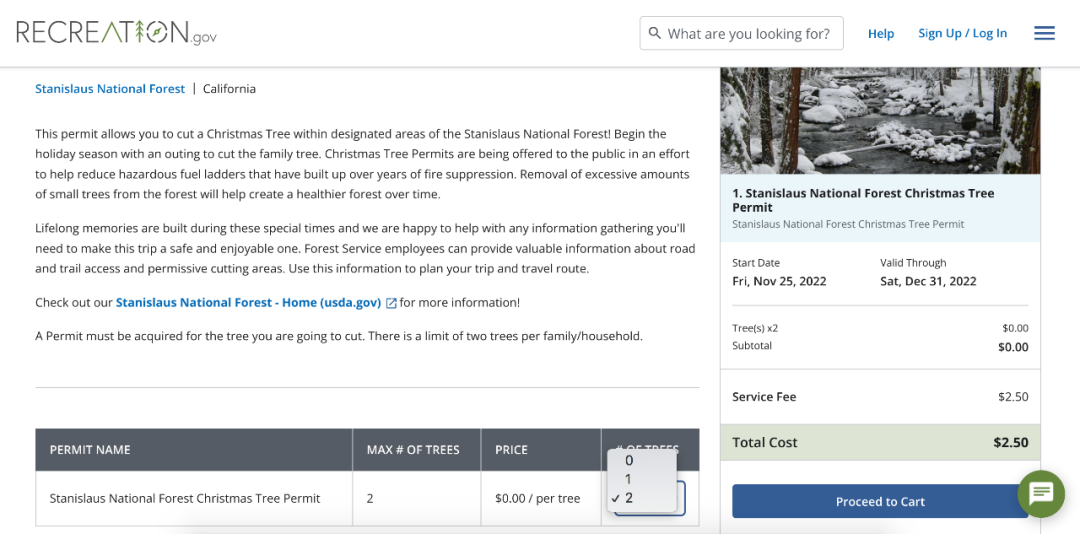Open the chat support bubble icon
The height and width of the screenshot is (534, 1080).
click(1041, 493)
